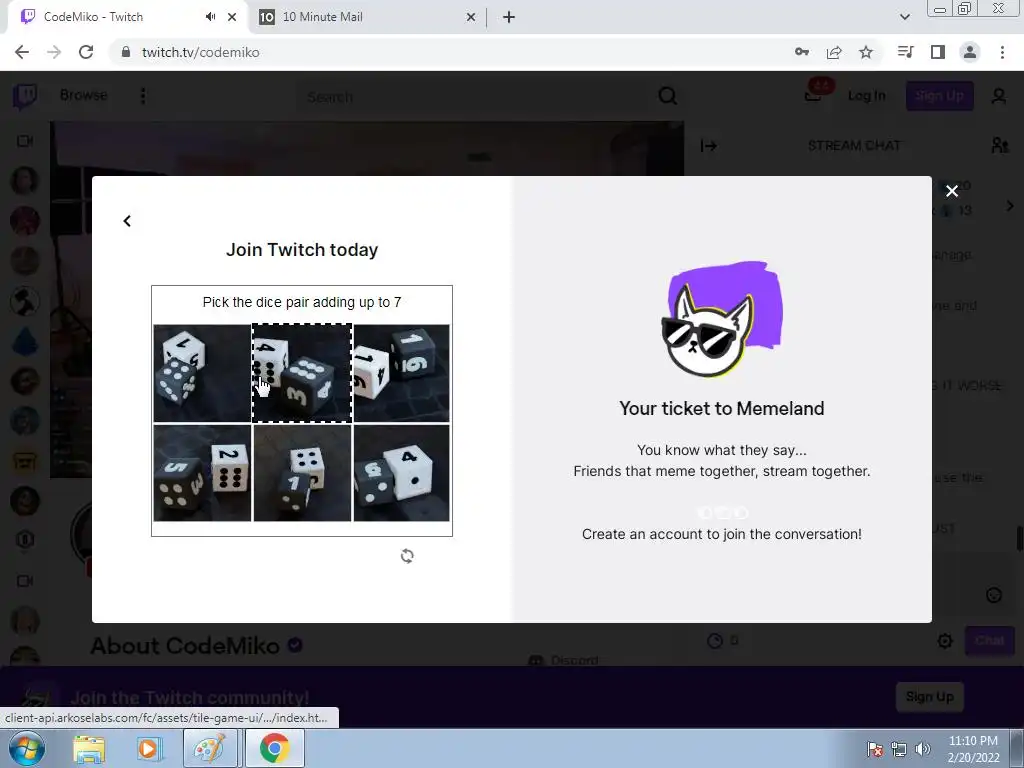Screen dimensions: 1024x768
Task: Click the Chrome taskbar icon
Action: pyautogui.click(x=274, y=748)
